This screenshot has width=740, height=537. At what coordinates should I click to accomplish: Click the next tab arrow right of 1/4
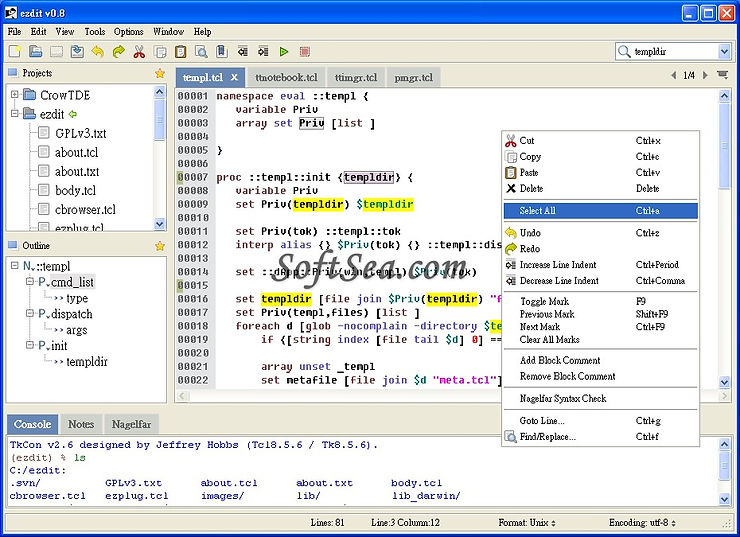[x=705, y=75]
